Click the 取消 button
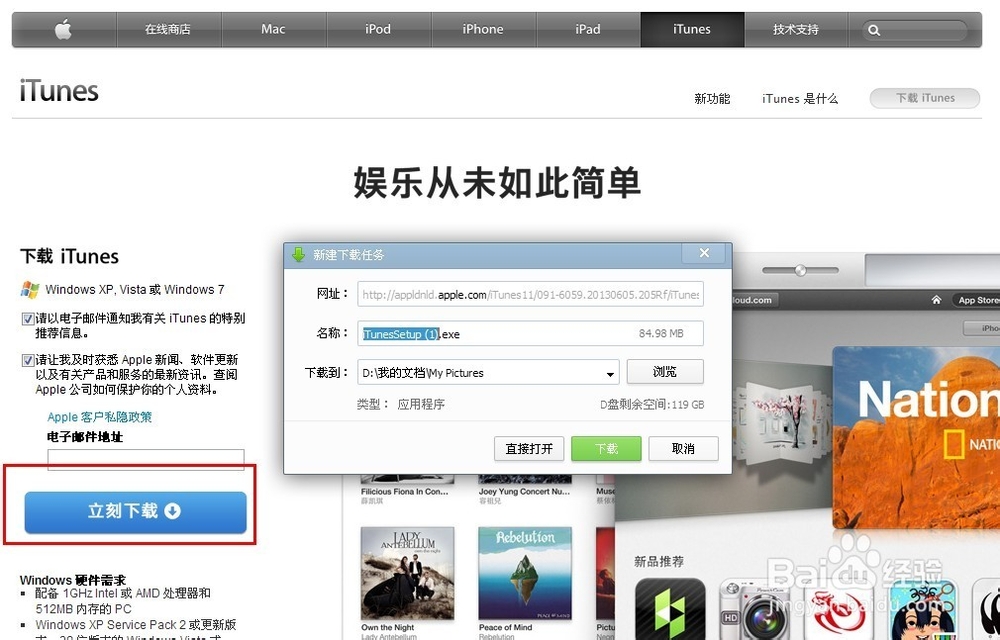1000x640 pixels. click(x=683, y=449)
